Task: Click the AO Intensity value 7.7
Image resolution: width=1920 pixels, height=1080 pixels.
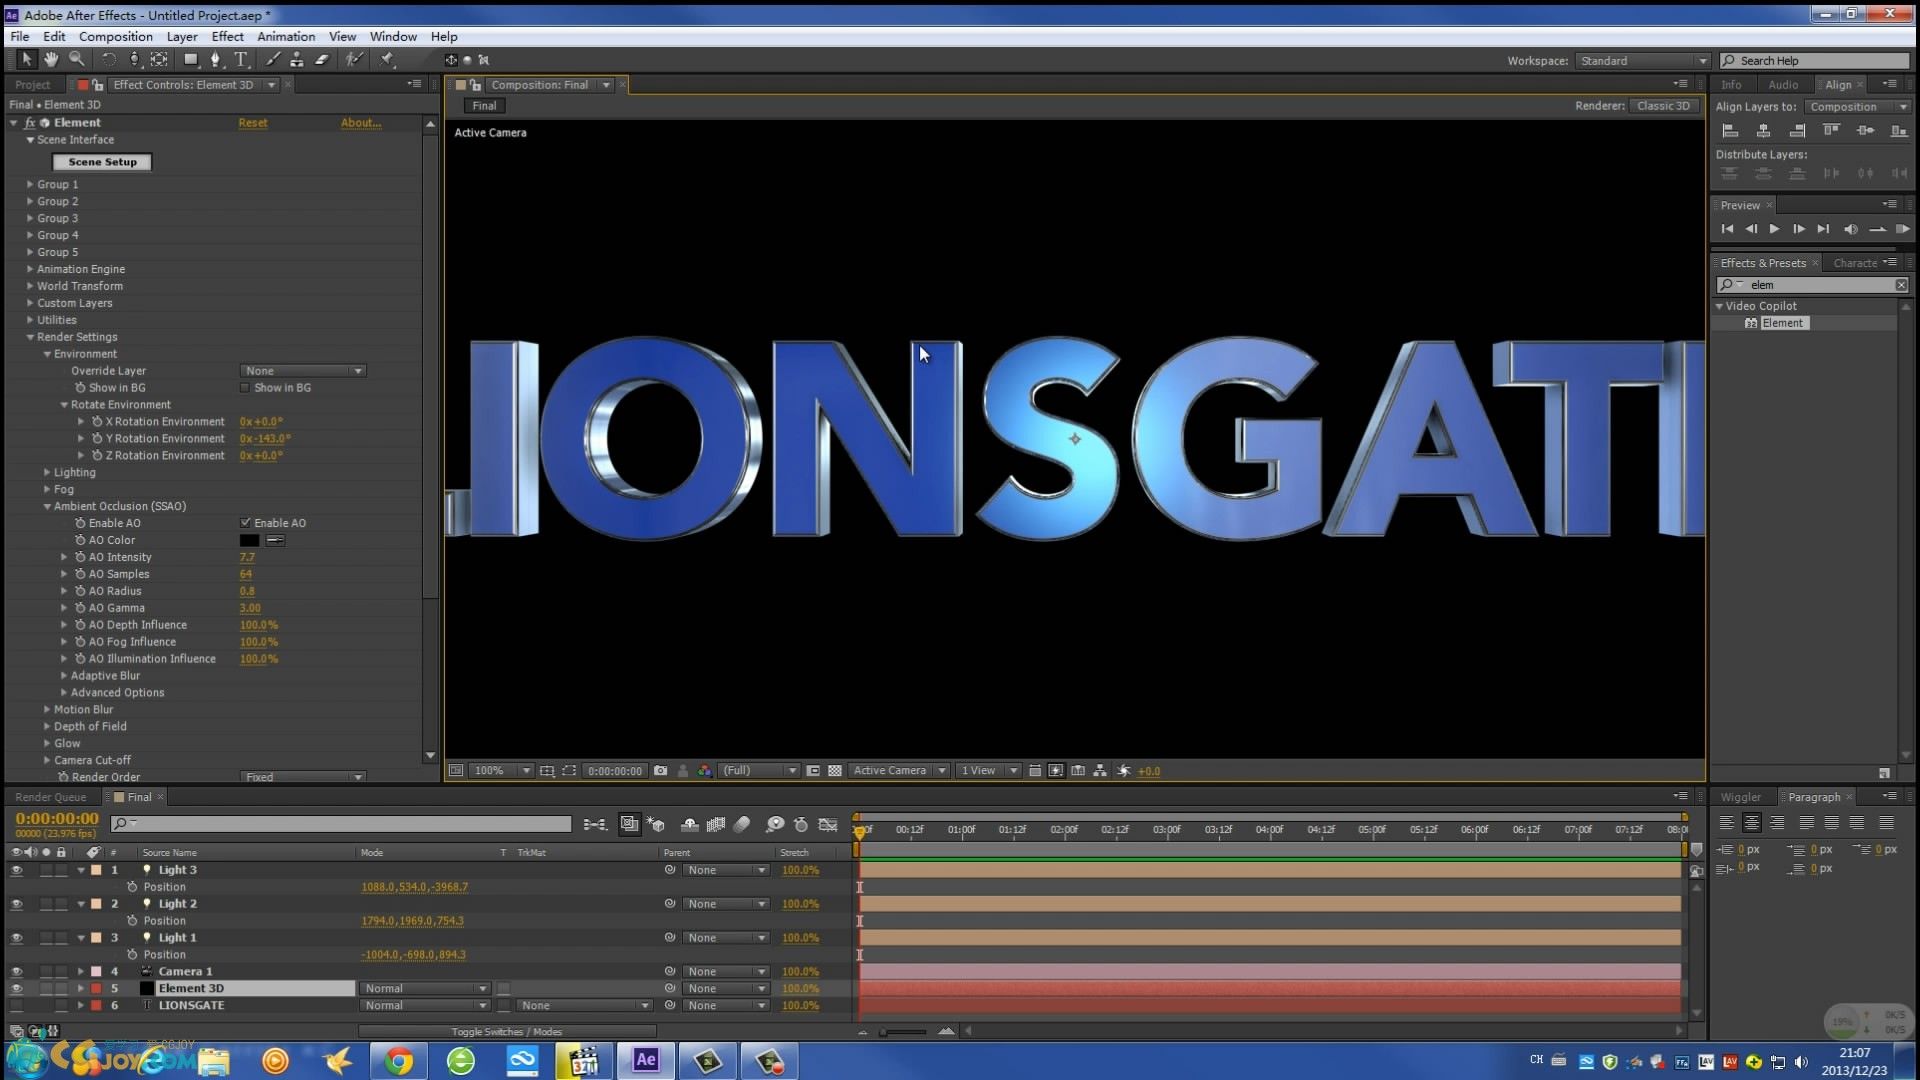Action: (247, 557)
